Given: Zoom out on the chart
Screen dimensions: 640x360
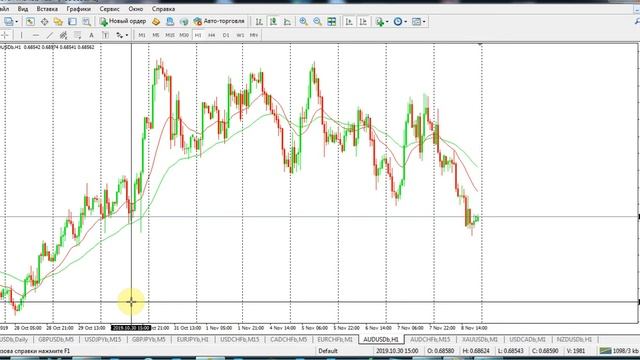Looking at the screenshot, I should [x=318, y=22].
